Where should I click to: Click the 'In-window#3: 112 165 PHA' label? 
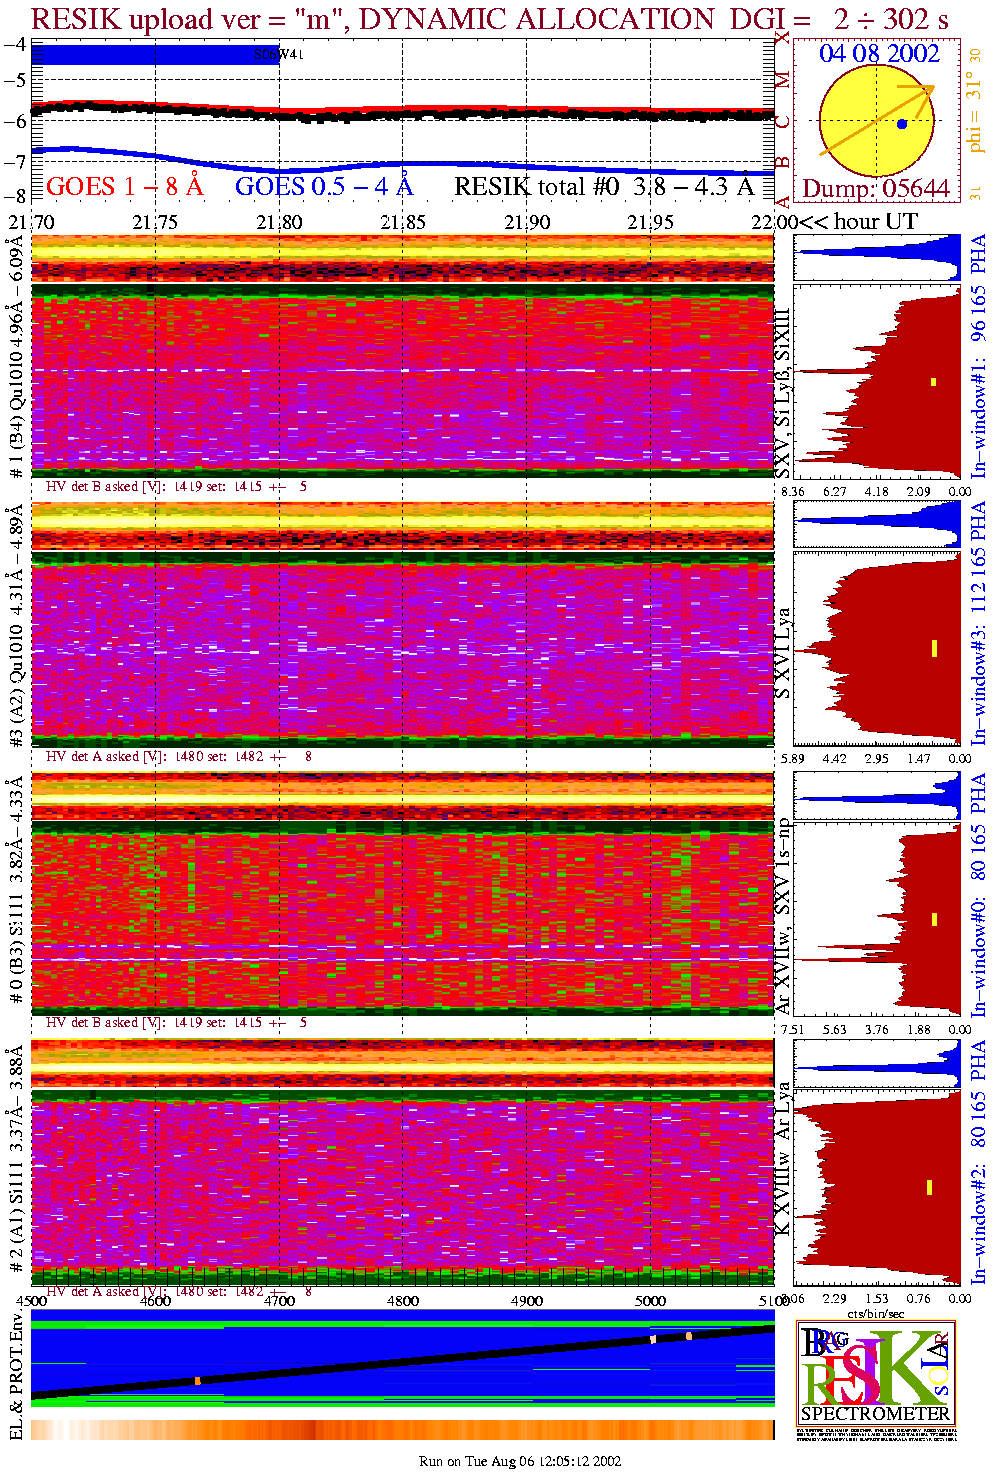coord(978,623)
